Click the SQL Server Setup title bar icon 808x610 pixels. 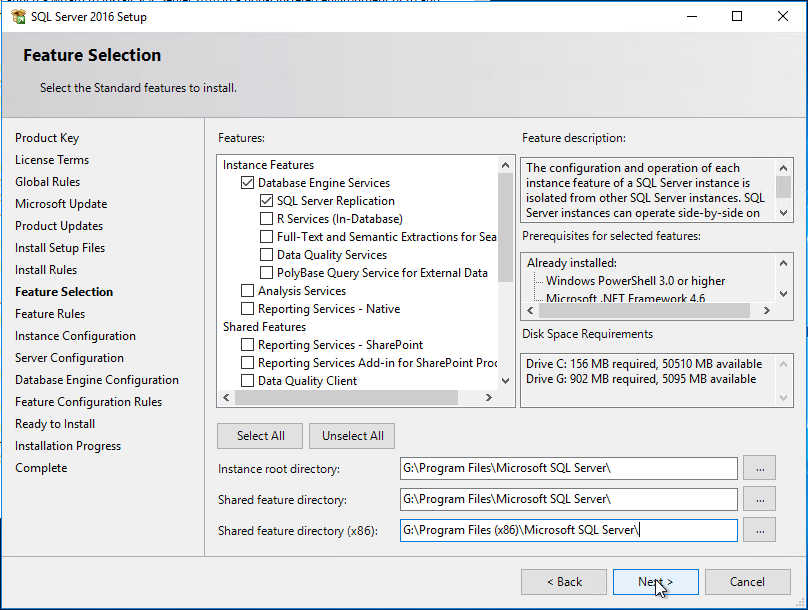(x=19, y=16)
